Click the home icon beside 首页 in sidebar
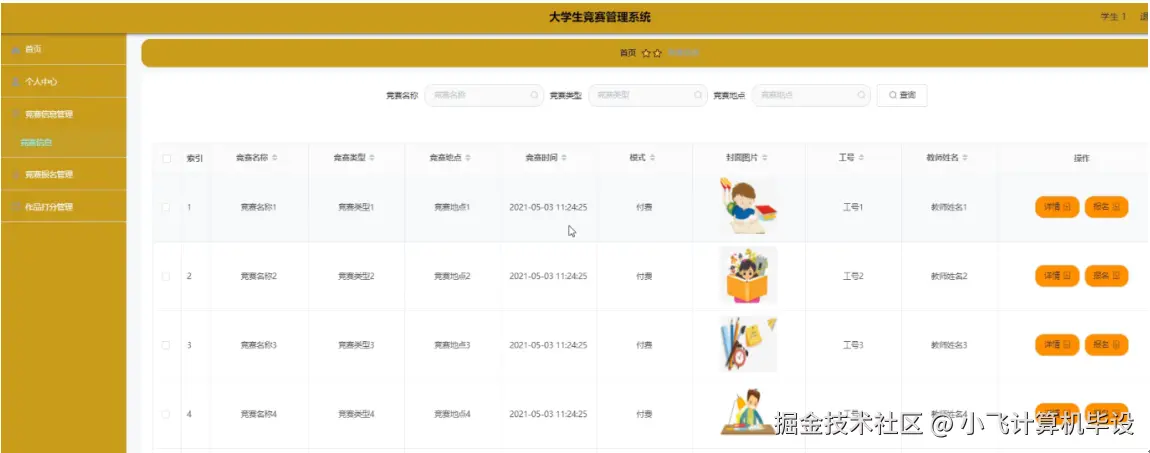This screenshot has height=453, width=1150. (16, 49)
